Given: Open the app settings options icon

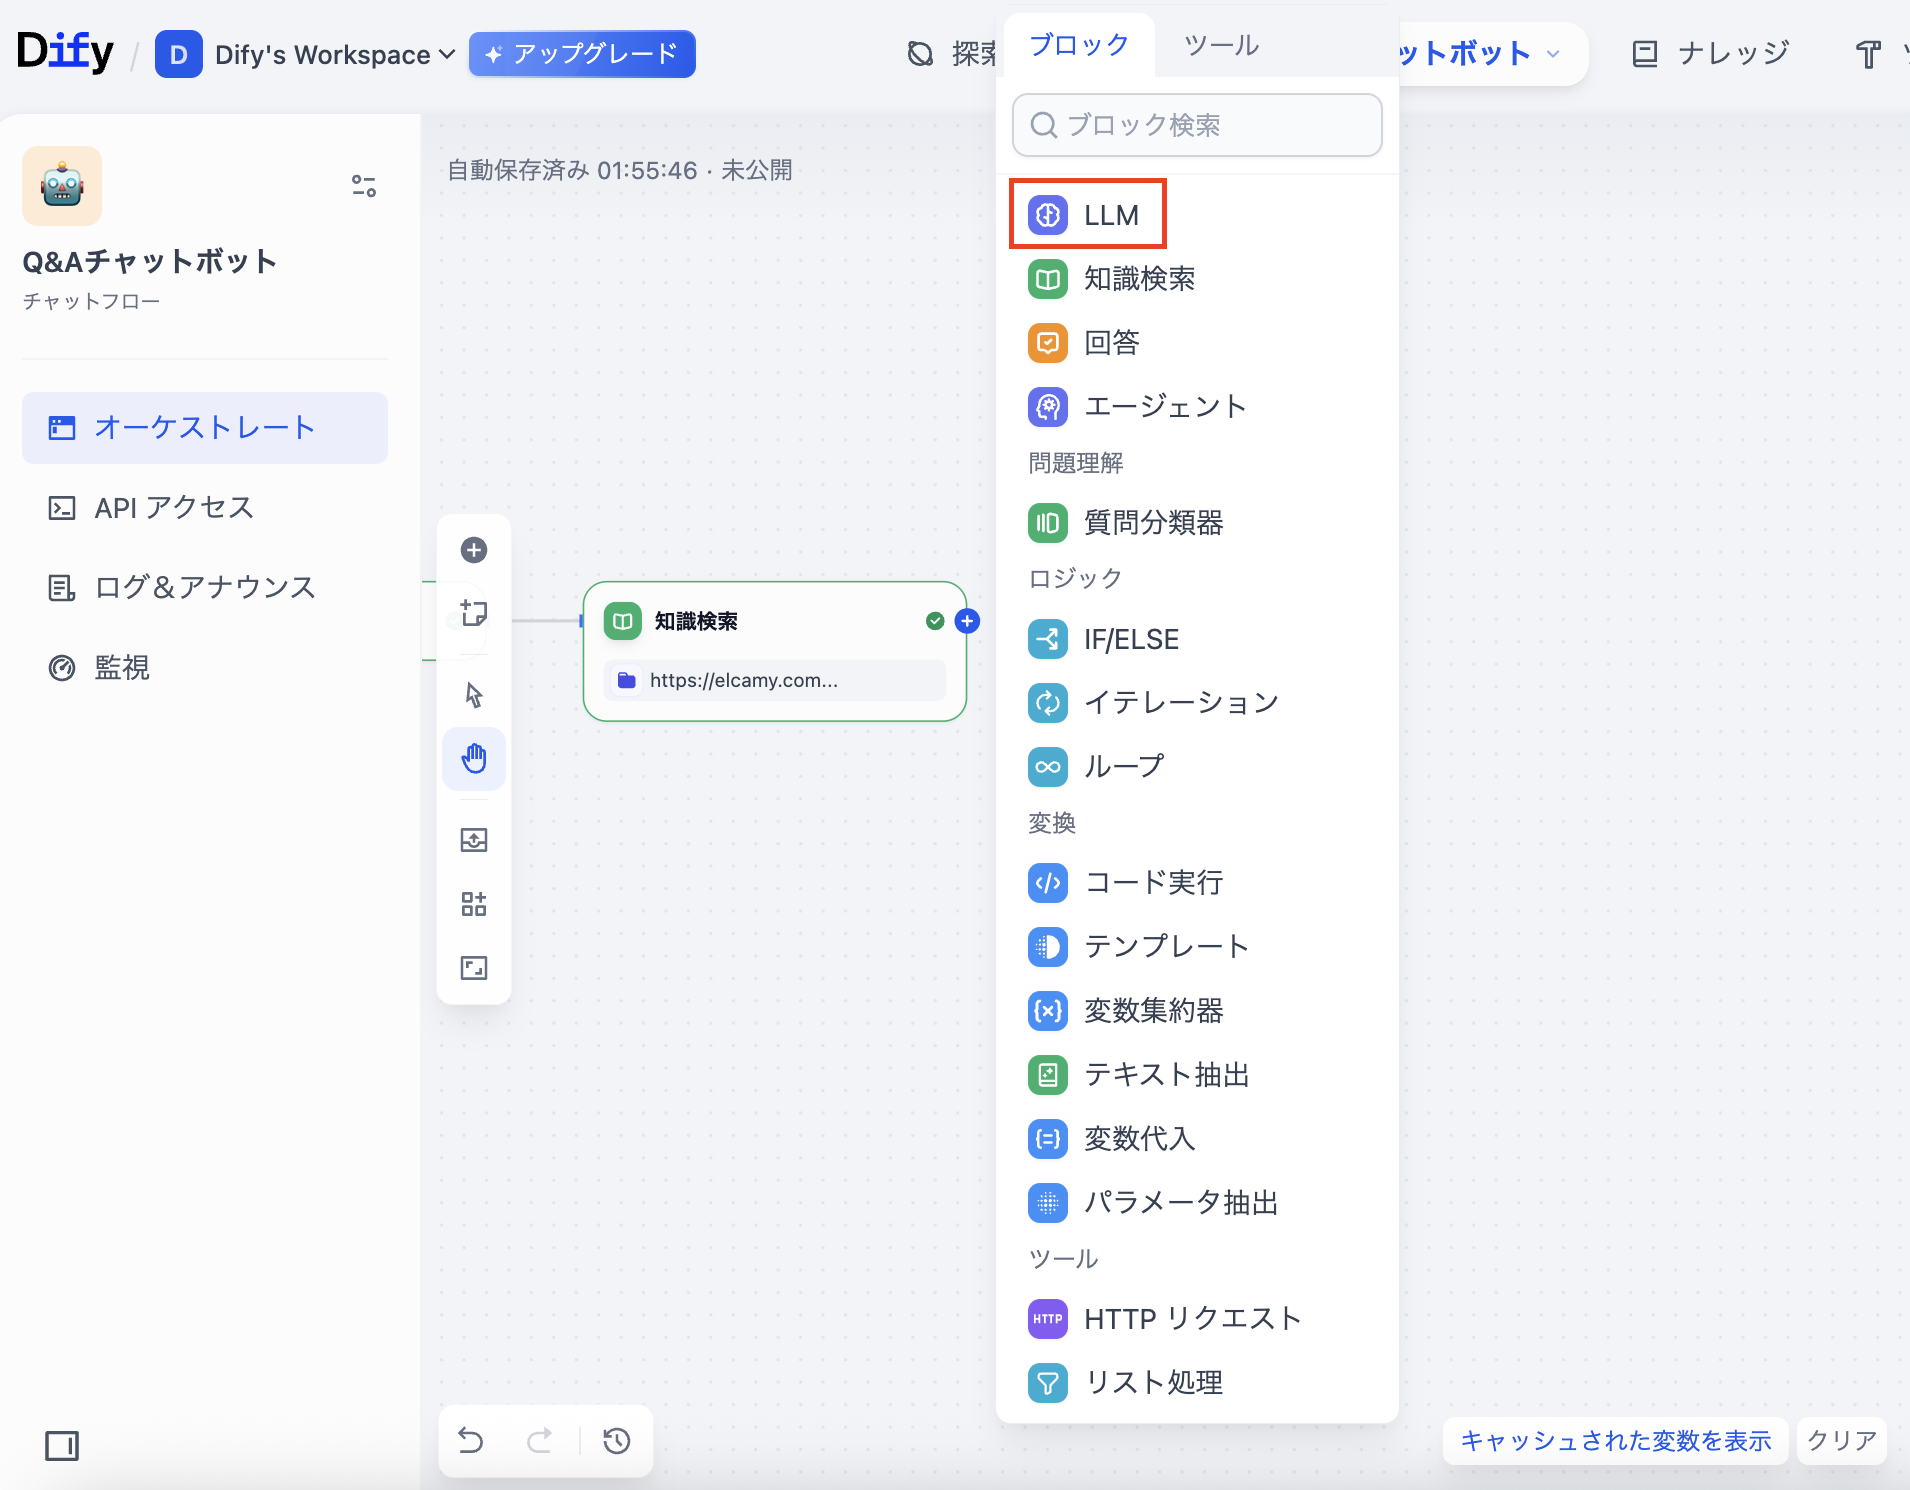Looking at the screenshot, I should pos(364,186).
